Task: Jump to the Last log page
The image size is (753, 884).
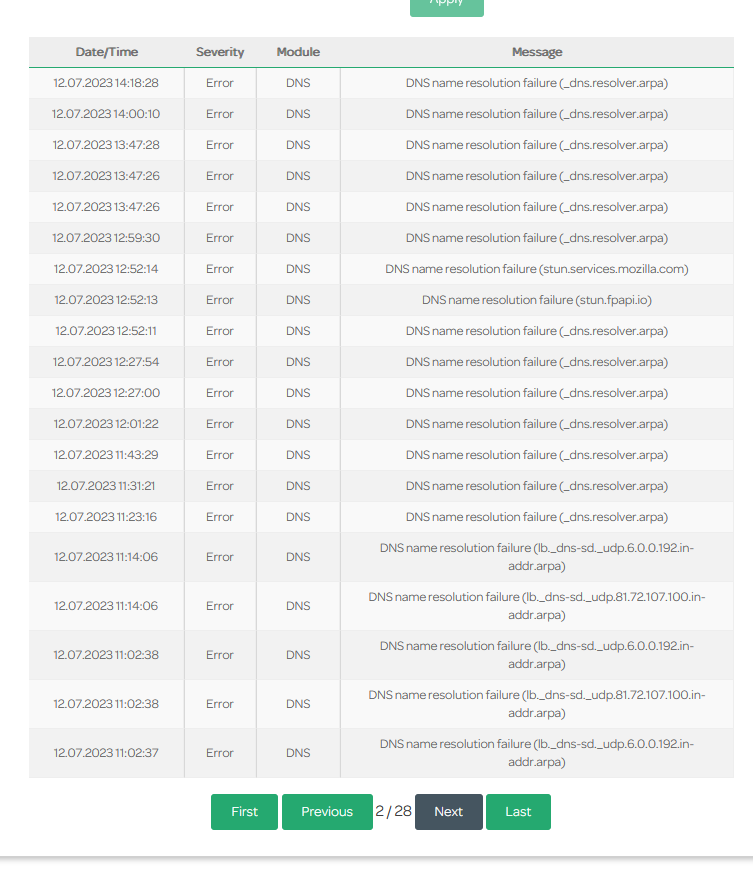Action: 518,812
